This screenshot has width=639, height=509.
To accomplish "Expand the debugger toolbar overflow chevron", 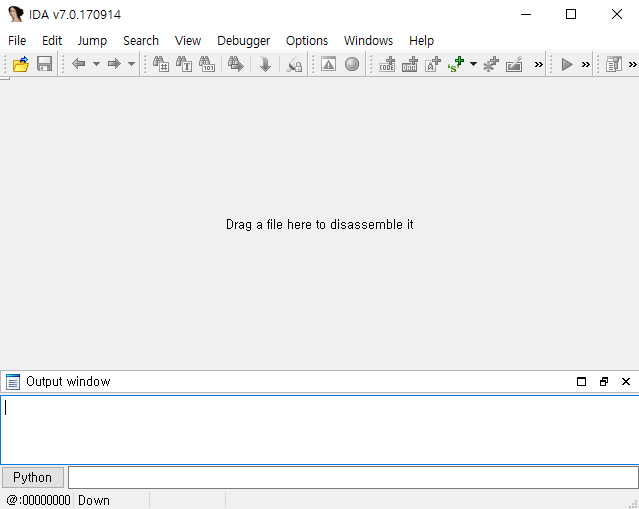I will pyautogui.click(x=586, y=64).
